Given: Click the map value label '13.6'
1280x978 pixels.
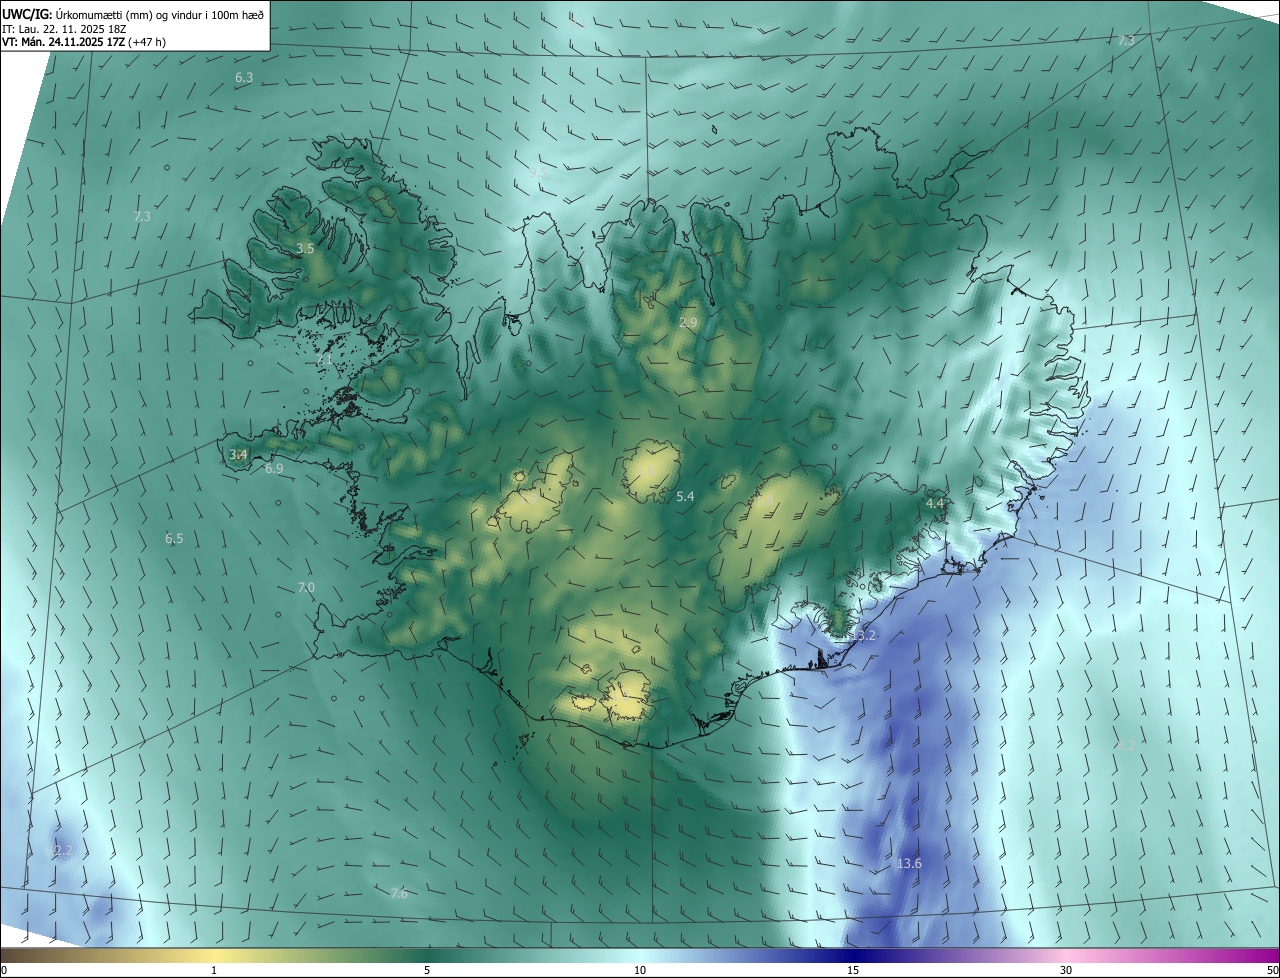Looking at the screenshot, I should click(909, 863).
